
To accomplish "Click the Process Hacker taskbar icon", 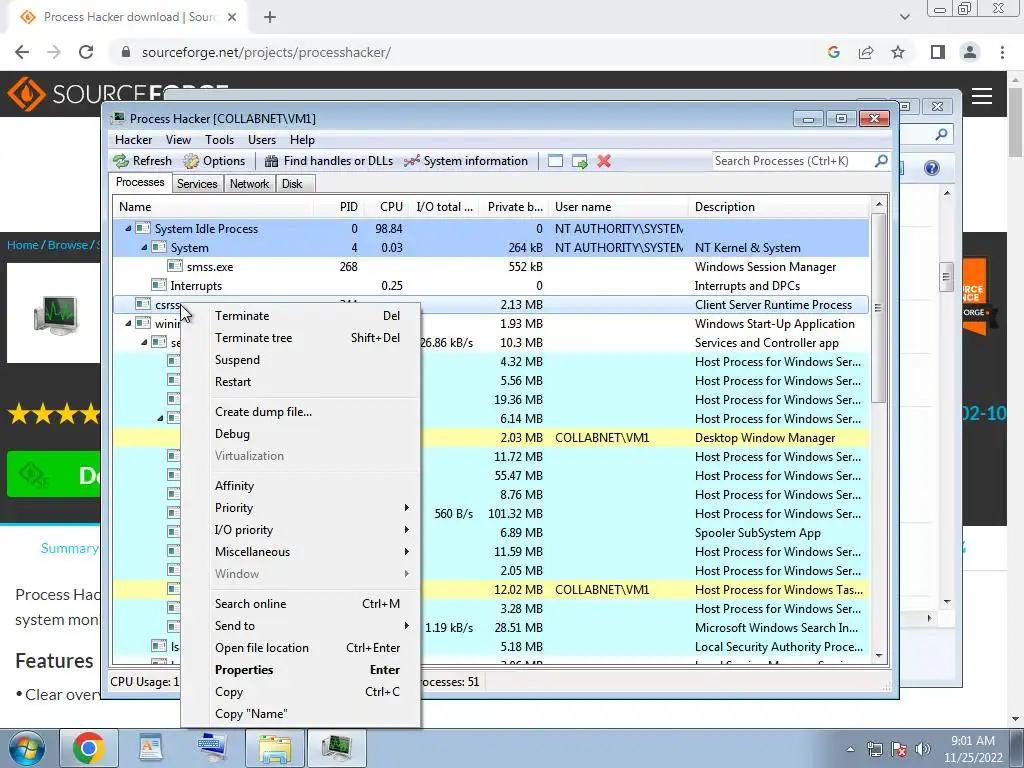I will click(x=337, y=748).
